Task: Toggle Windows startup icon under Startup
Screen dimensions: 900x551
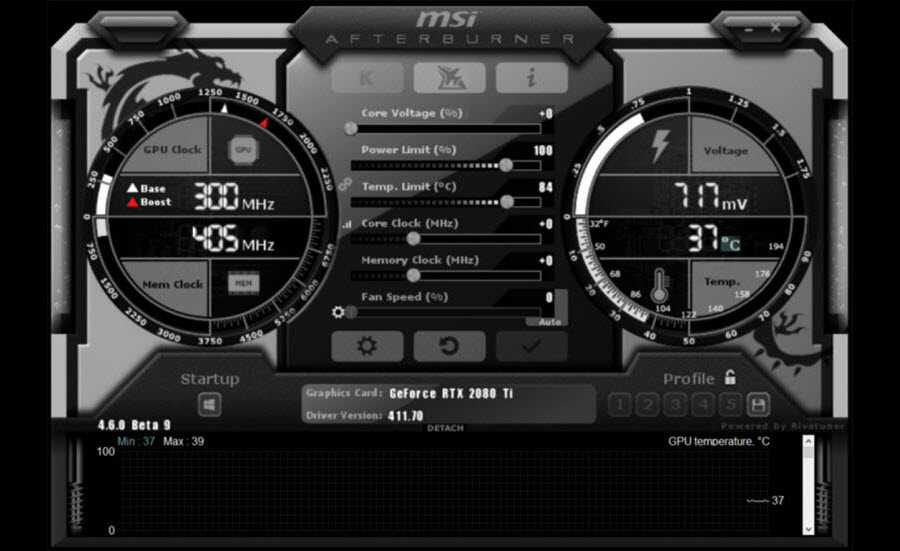Action: [210, 405]
